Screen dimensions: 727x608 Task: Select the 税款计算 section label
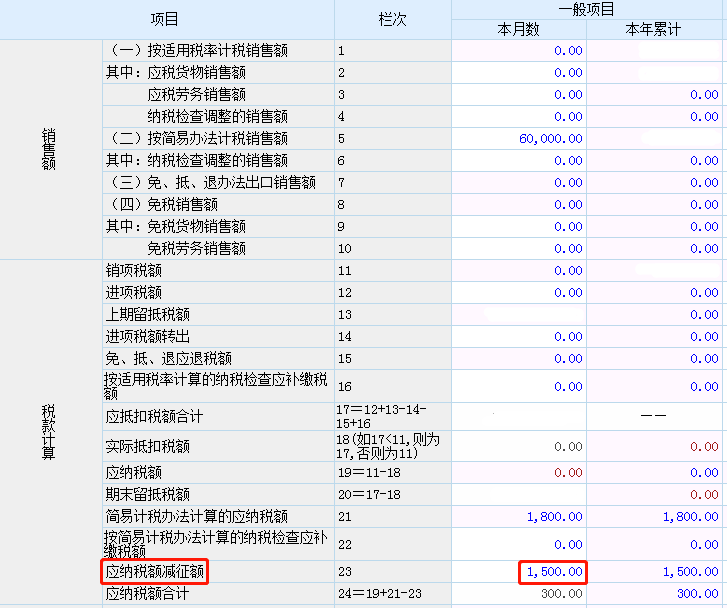tap(49, 432)
